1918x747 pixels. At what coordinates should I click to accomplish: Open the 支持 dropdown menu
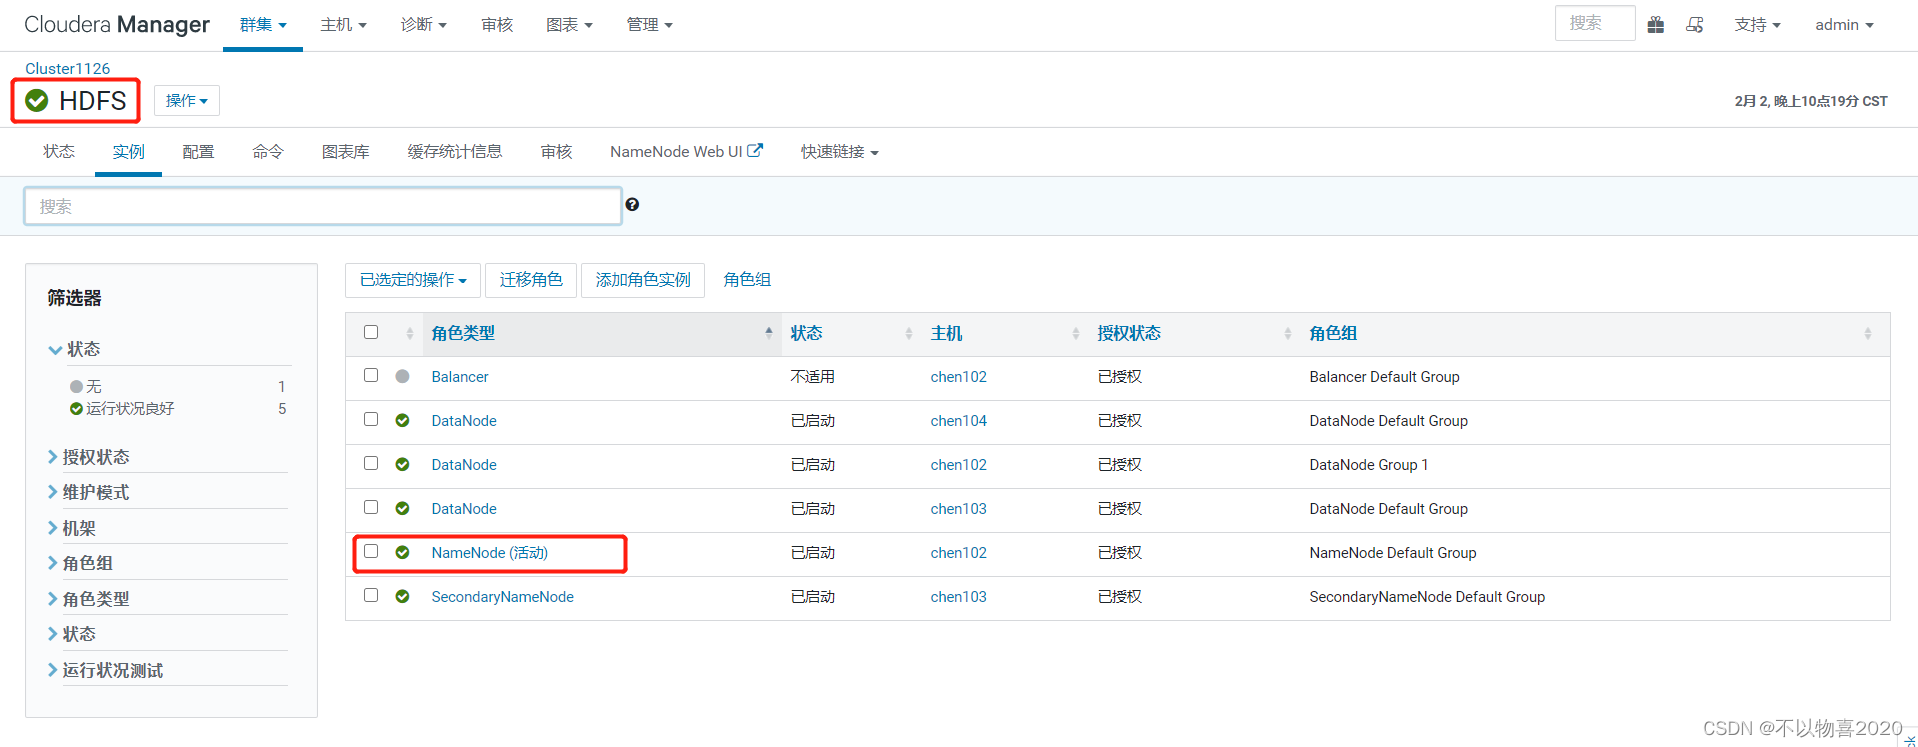(x=1758, y=25)
